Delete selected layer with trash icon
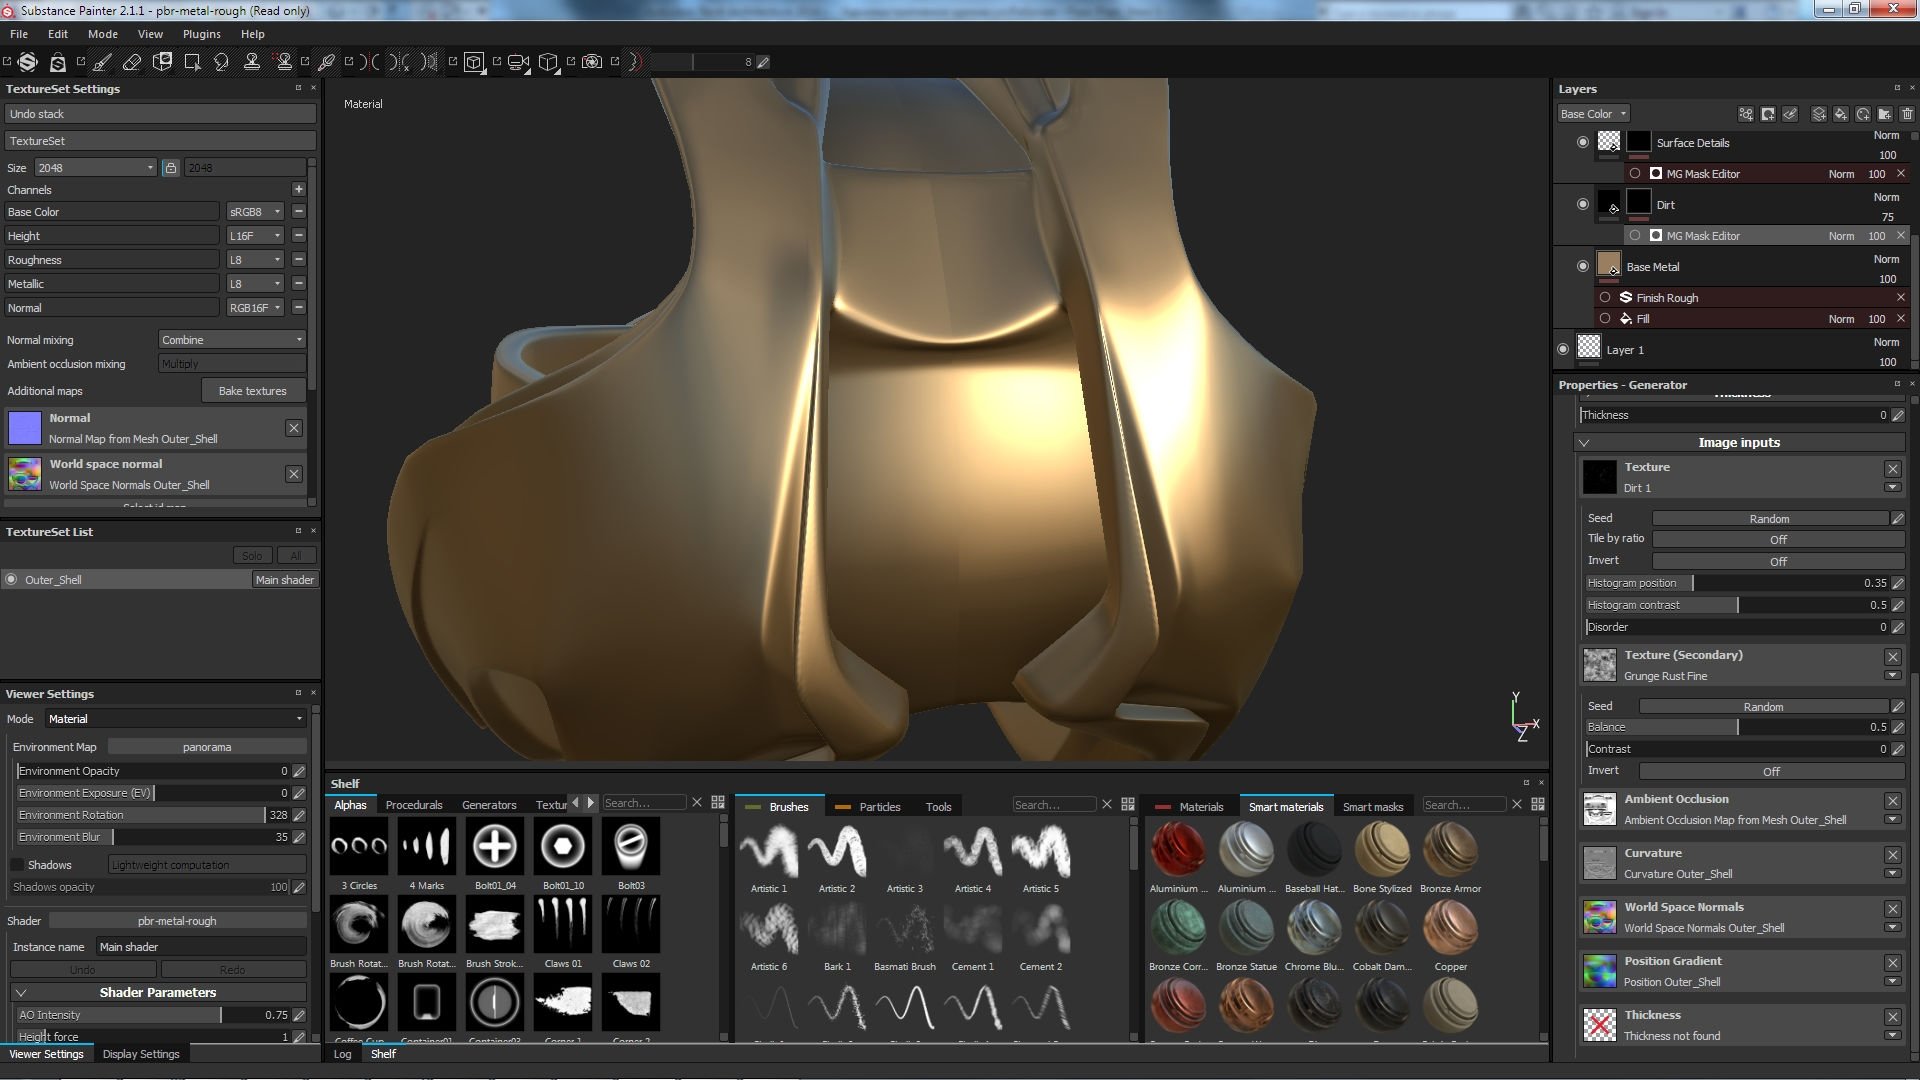1920x1080 pixels. click(x=1907, y=114)
